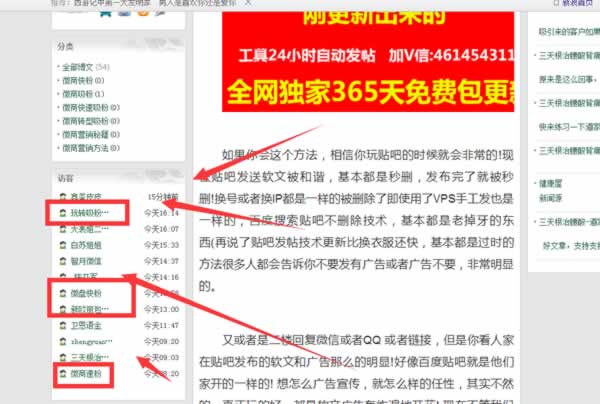
Task: Click the 今天15:33 visit time
Action: [161, 245]
